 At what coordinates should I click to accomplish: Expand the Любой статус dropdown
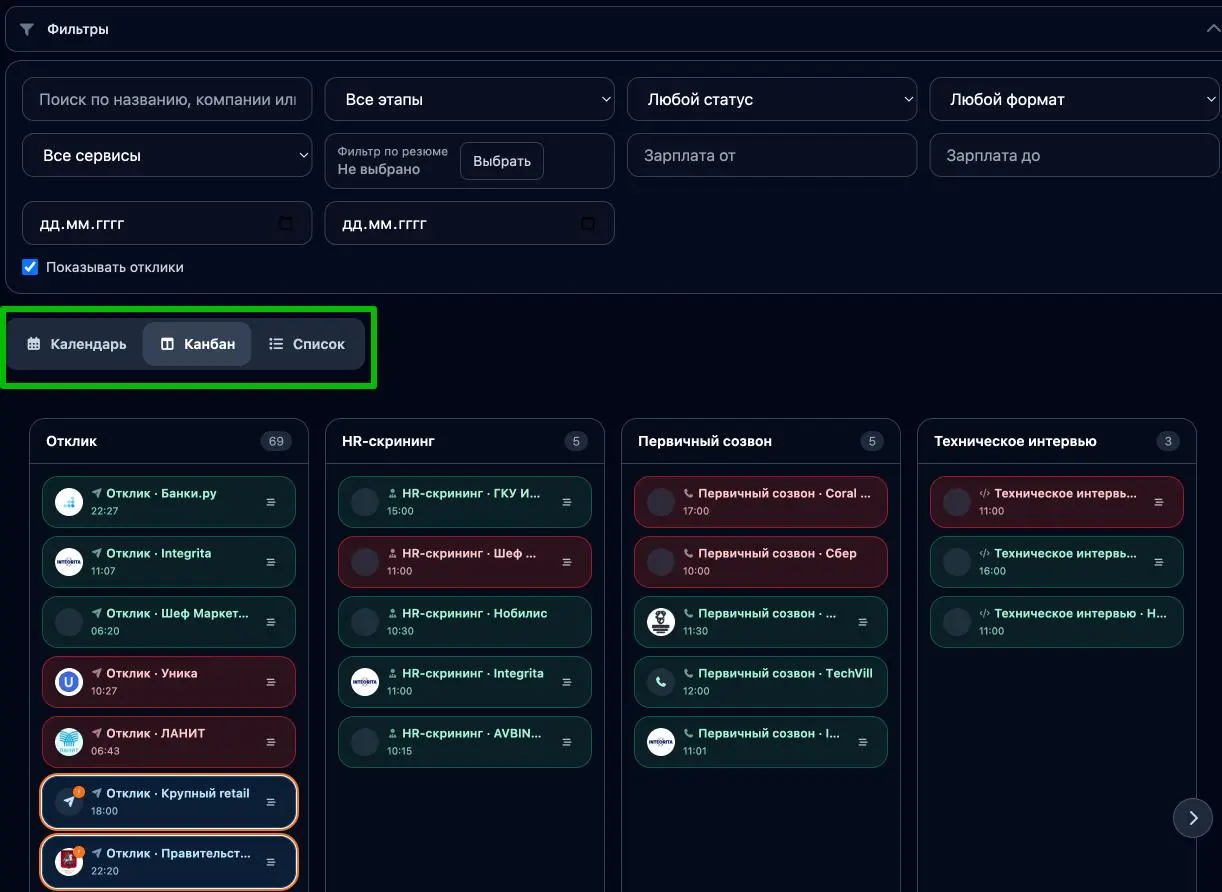pyautogui.click(x=771, y=100)
